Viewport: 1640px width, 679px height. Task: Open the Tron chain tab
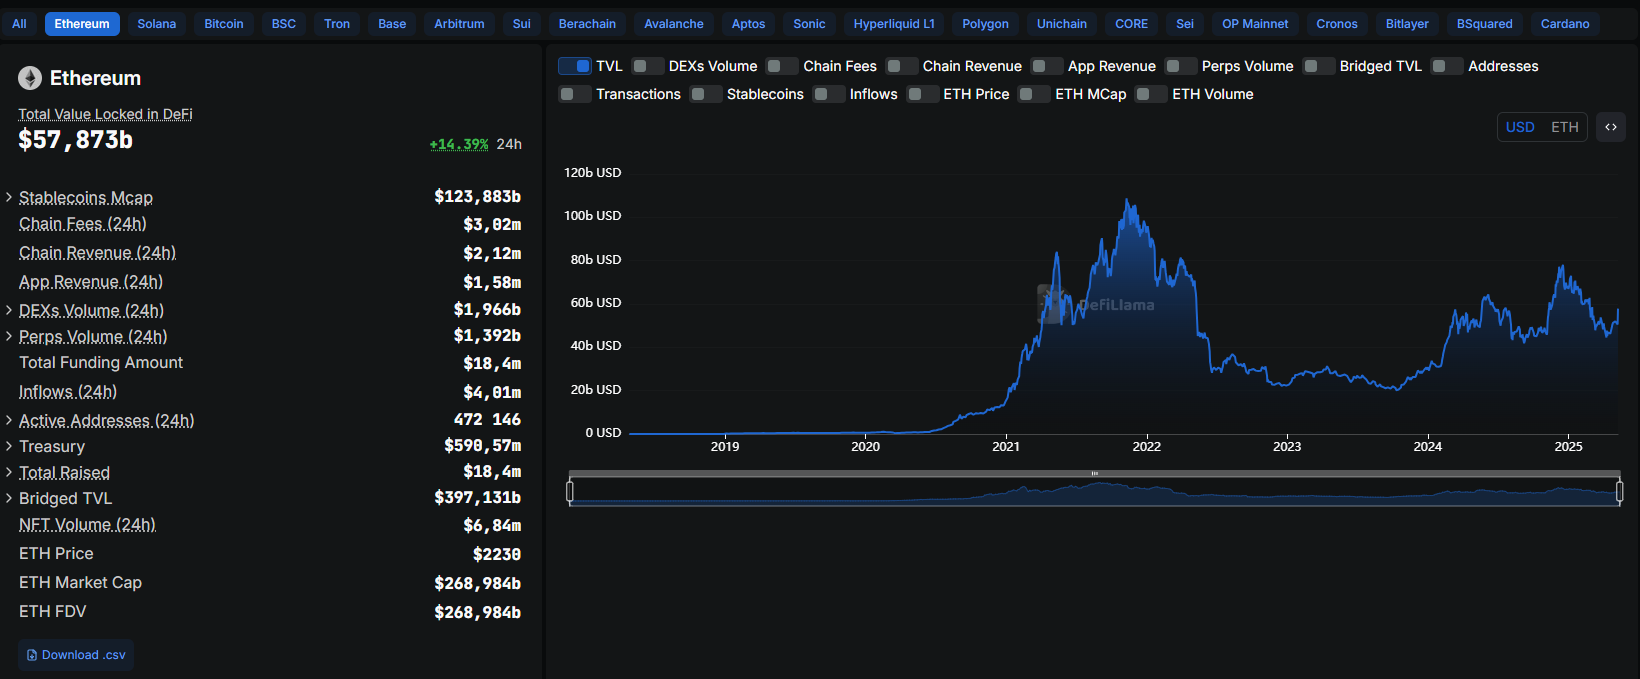coord(337,24)
